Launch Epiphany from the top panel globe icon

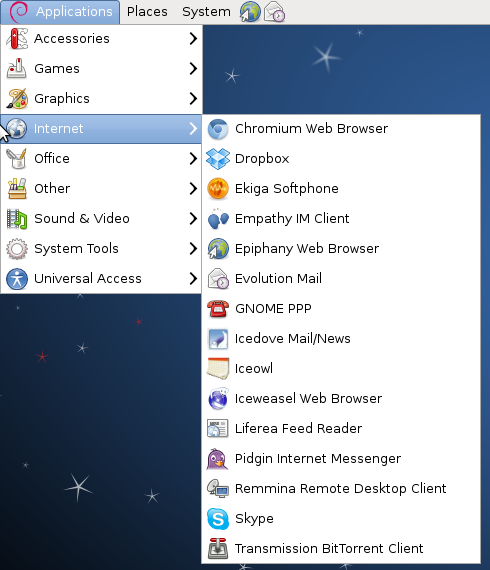click(x=250, y=11)
